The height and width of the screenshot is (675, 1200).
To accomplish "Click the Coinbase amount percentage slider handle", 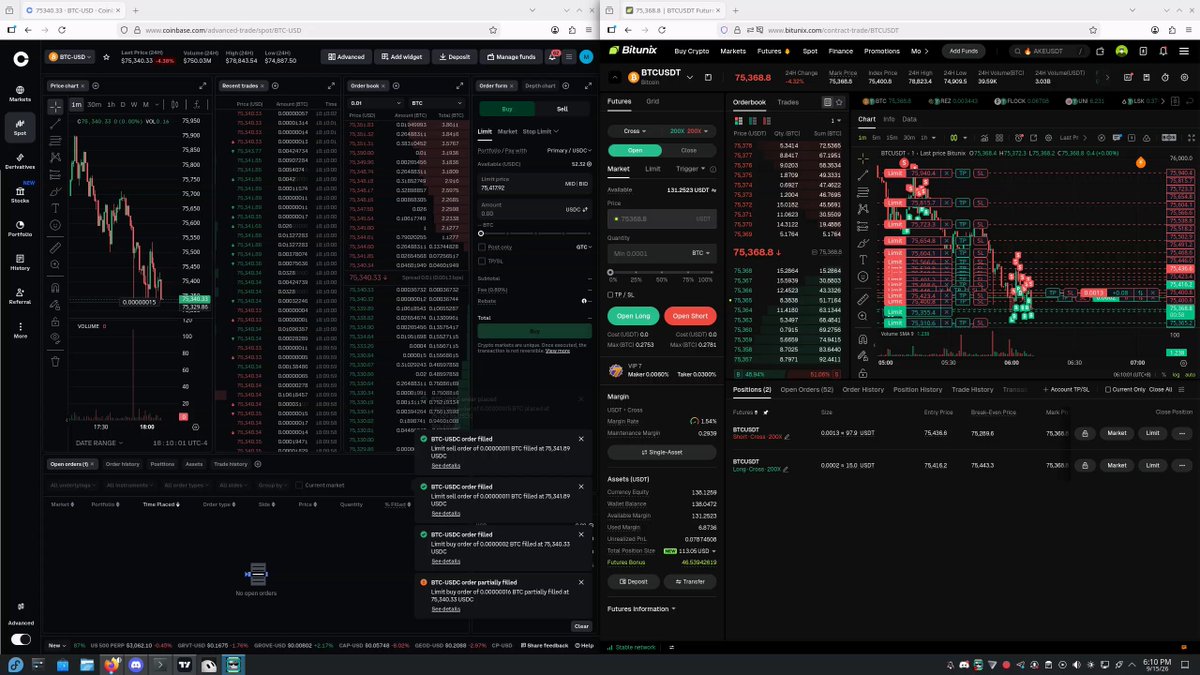I will pyautogui.click(x=481, y=233).
